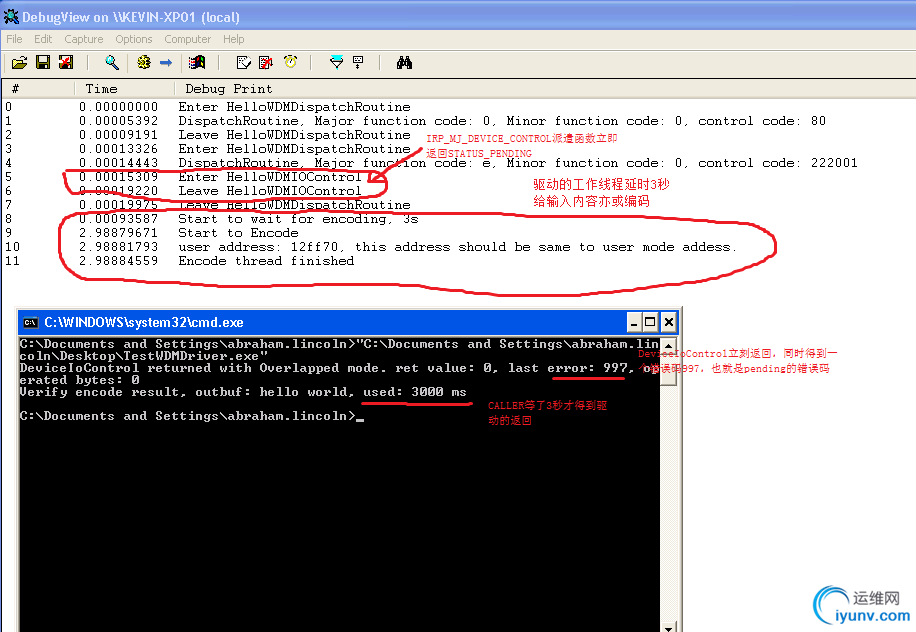
Task: Click the cmd prompt line with cursor
Action: point(192,416)
